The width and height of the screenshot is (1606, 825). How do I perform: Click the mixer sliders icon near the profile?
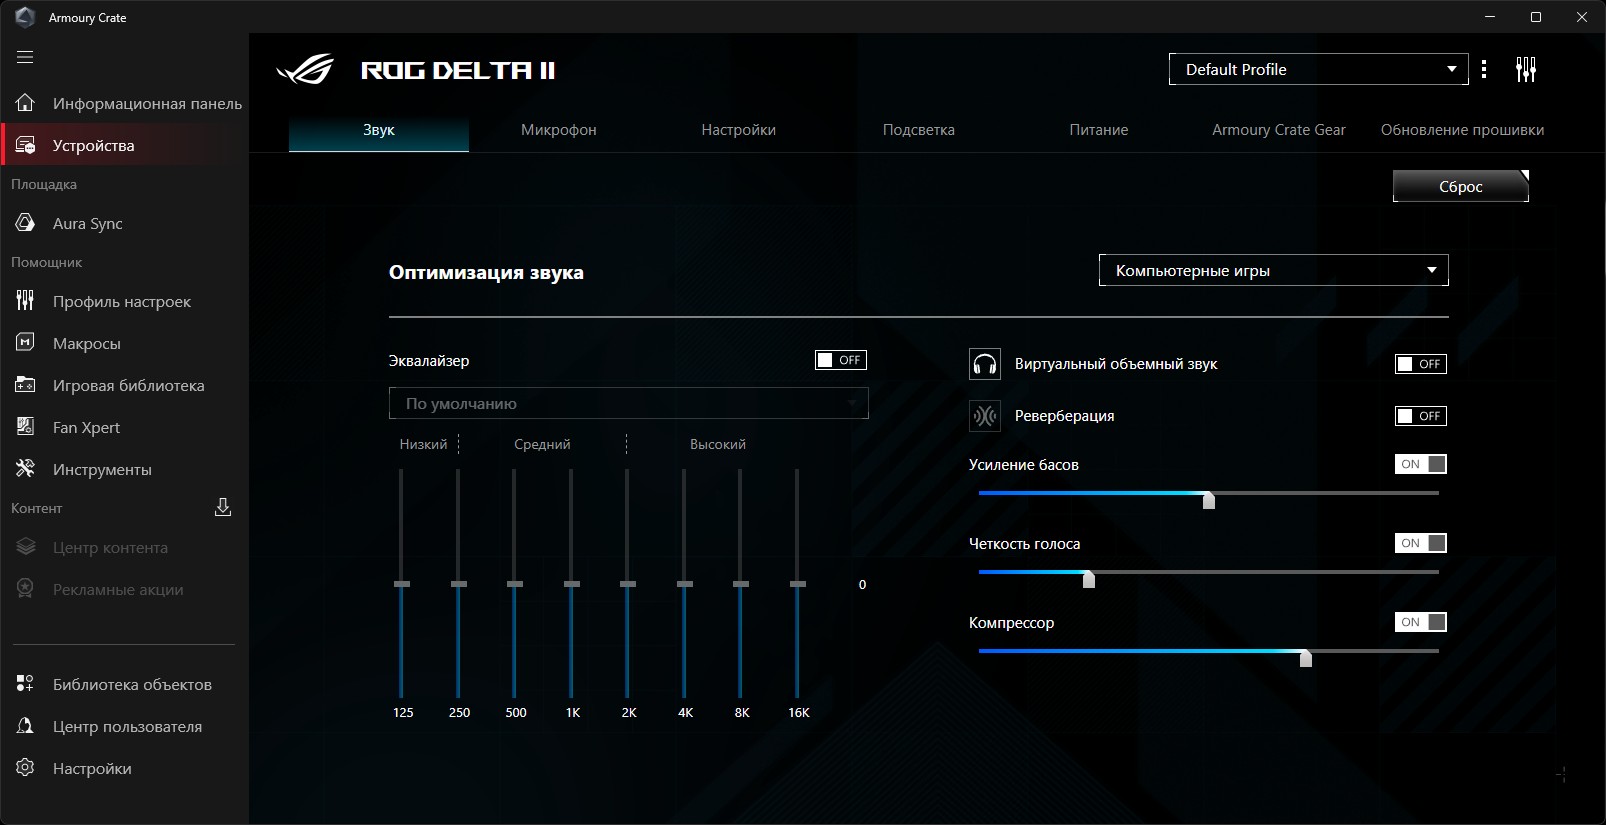coord(1525,69)
